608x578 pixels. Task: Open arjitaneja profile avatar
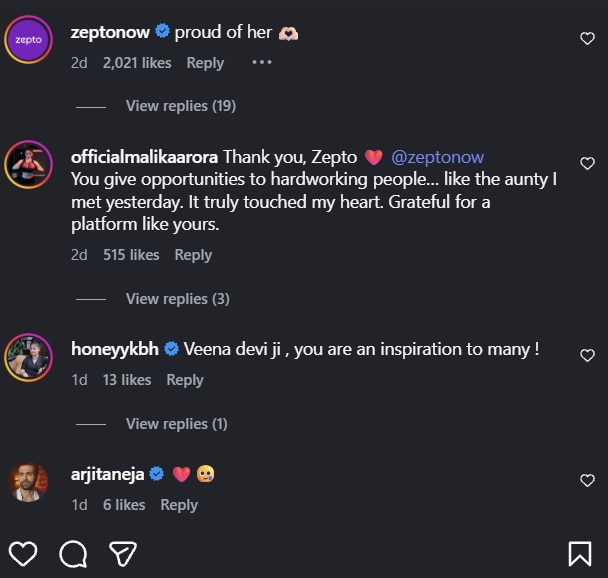tap(28, 481)
